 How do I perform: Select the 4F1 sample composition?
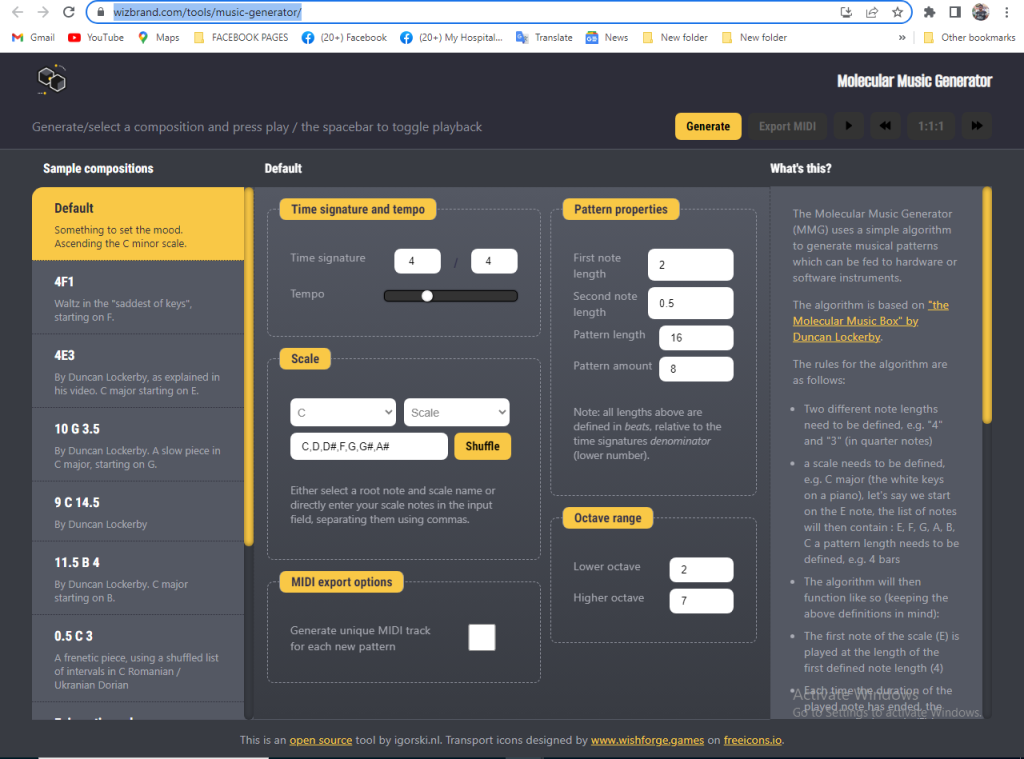(138, 298)
